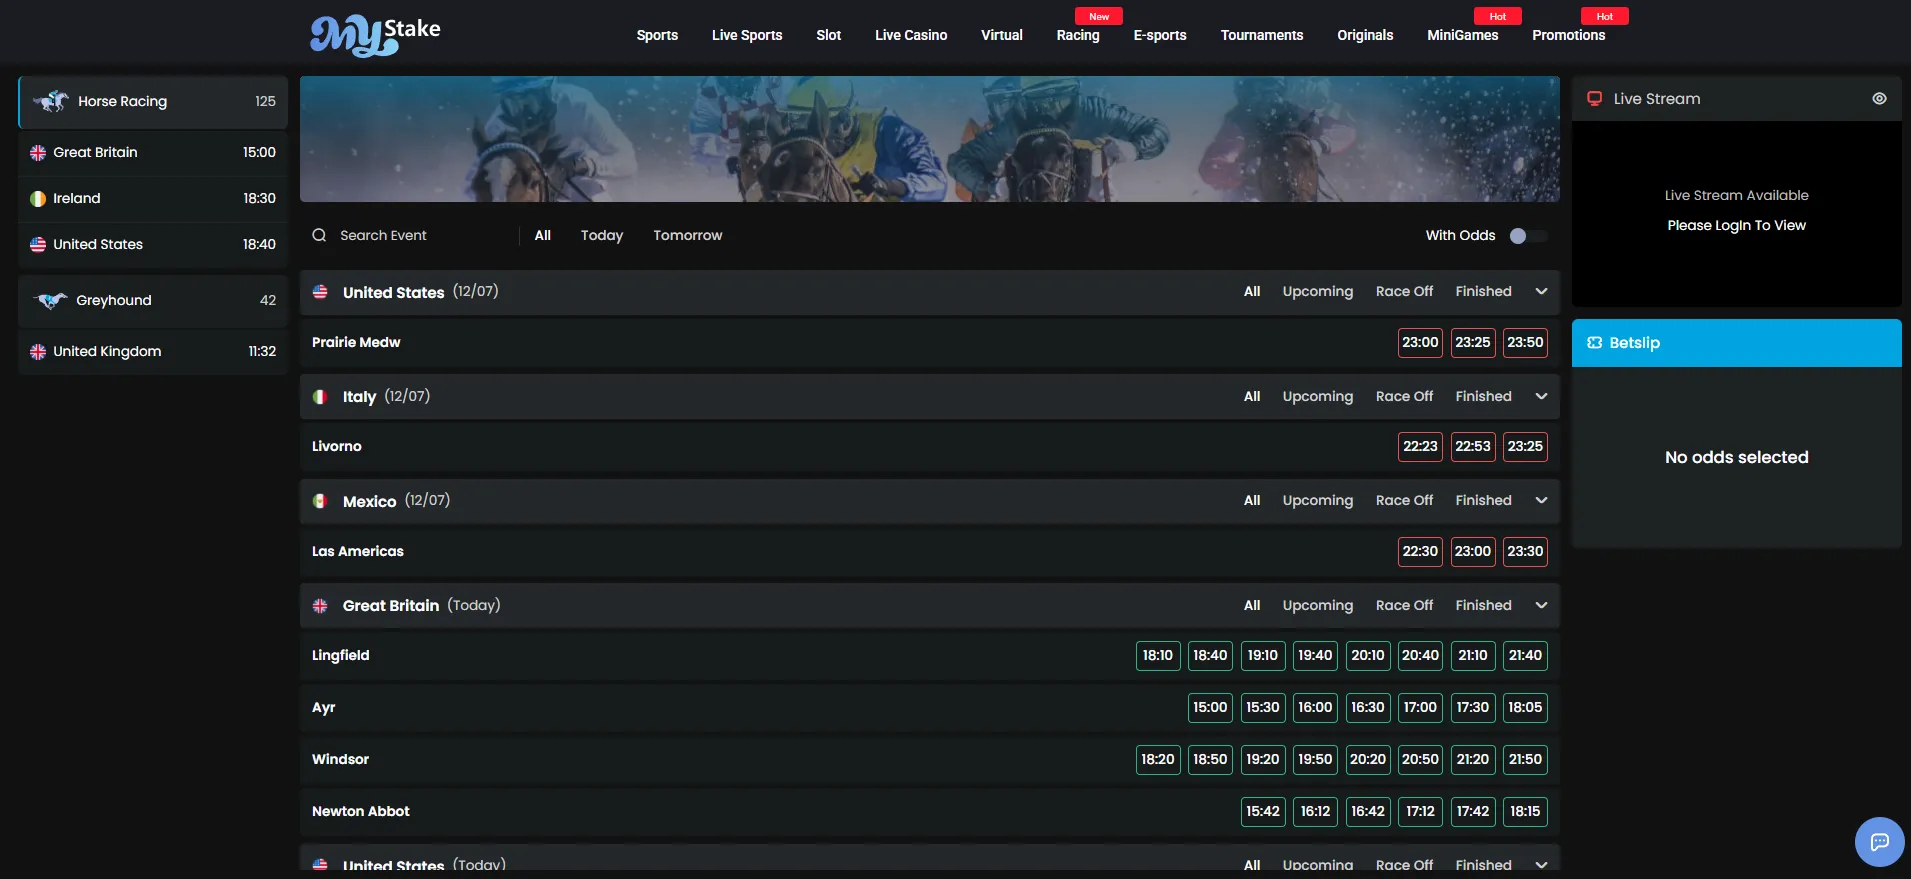Show Finished races for Mexico
Image resolution: width=1911 pixels, height=879 pixels.
point(1483,501)
